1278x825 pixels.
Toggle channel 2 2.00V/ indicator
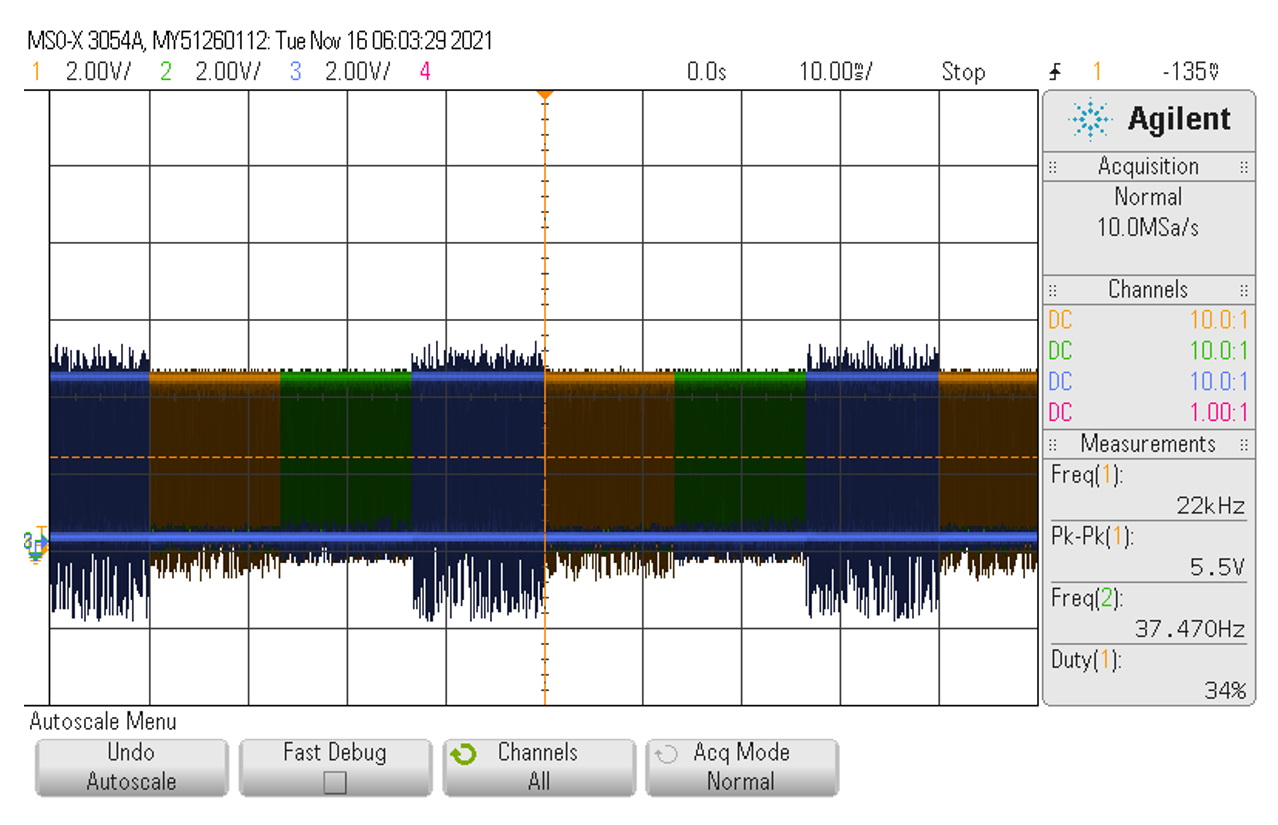pos(210,72)
